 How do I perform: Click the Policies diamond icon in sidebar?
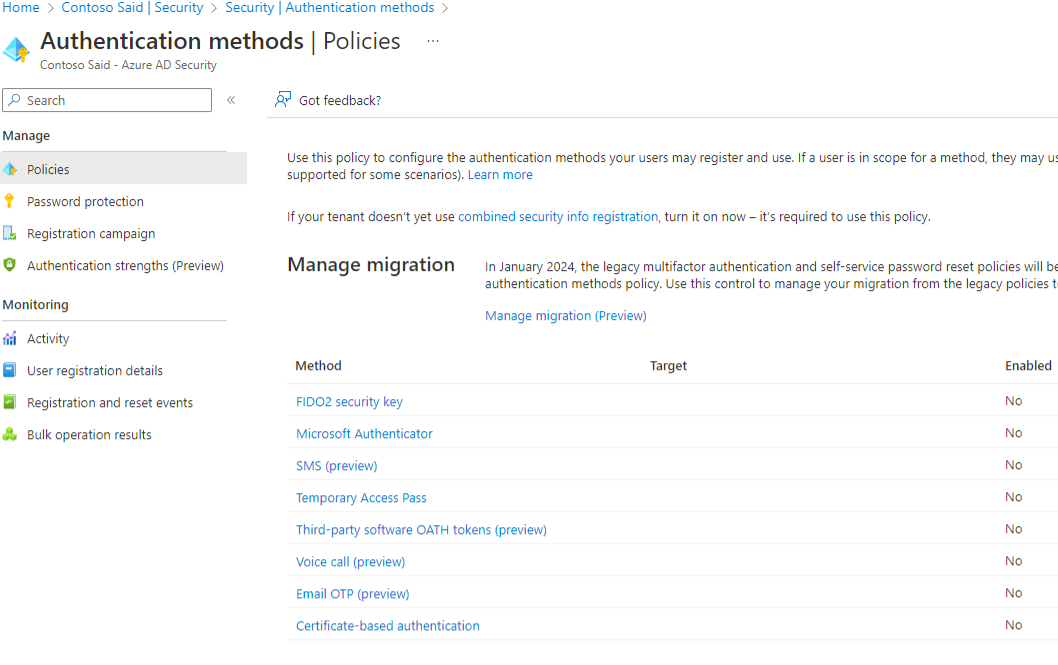click(10, 169)
